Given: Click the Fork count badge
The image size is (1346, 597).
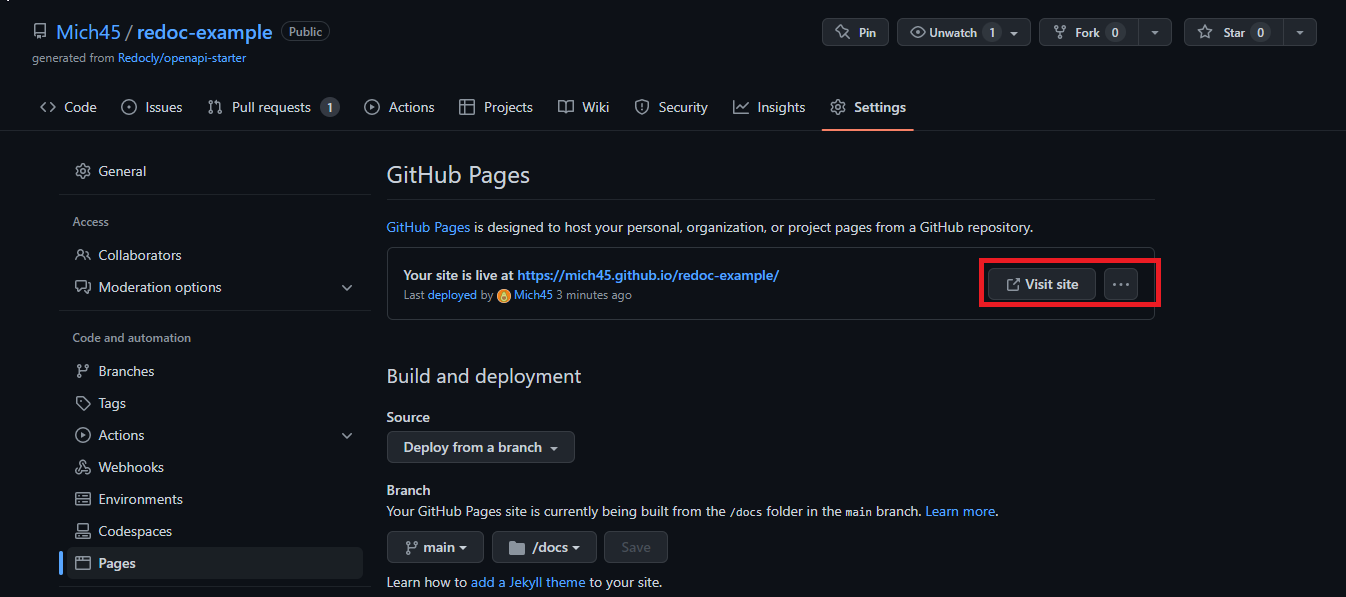Looking at the screenshot, I should coord(1115,33).
